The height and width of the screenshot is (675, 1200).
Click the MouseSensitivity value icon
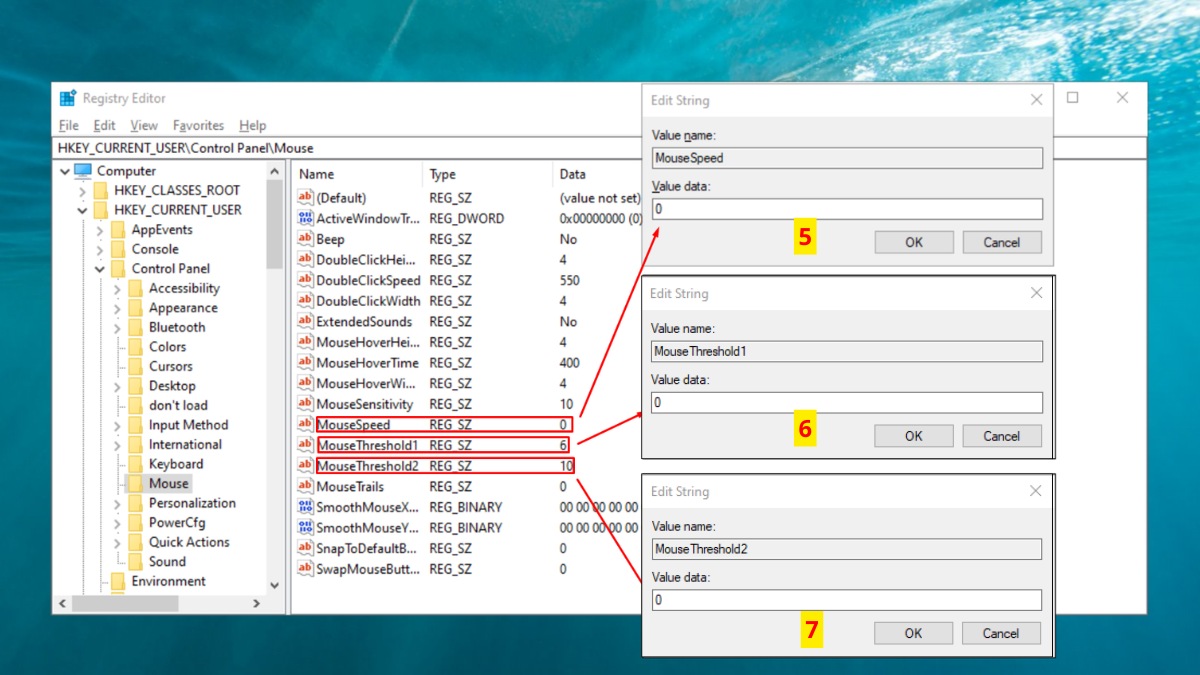[x=306, y=404]
